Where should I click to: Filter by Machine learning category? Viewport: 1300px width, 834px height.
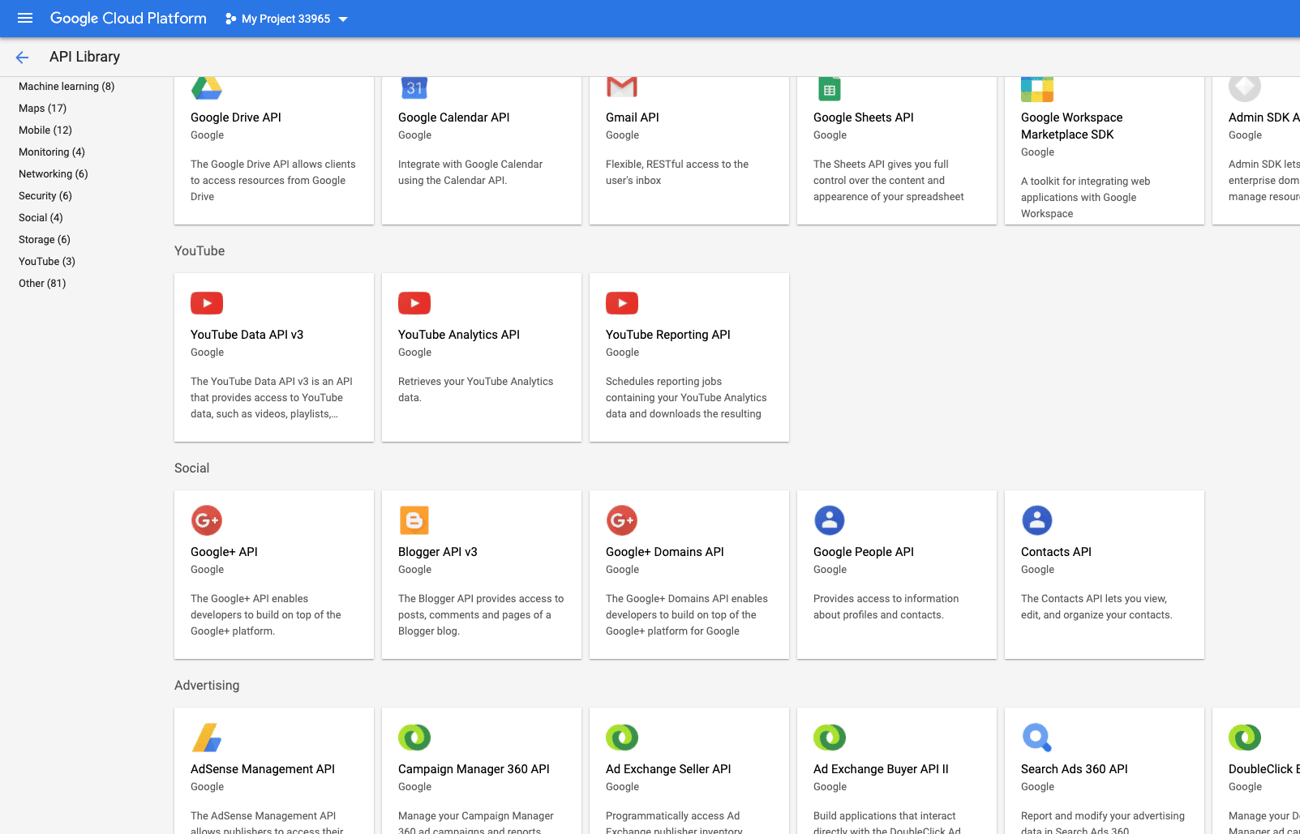click(x=66, y=86)
